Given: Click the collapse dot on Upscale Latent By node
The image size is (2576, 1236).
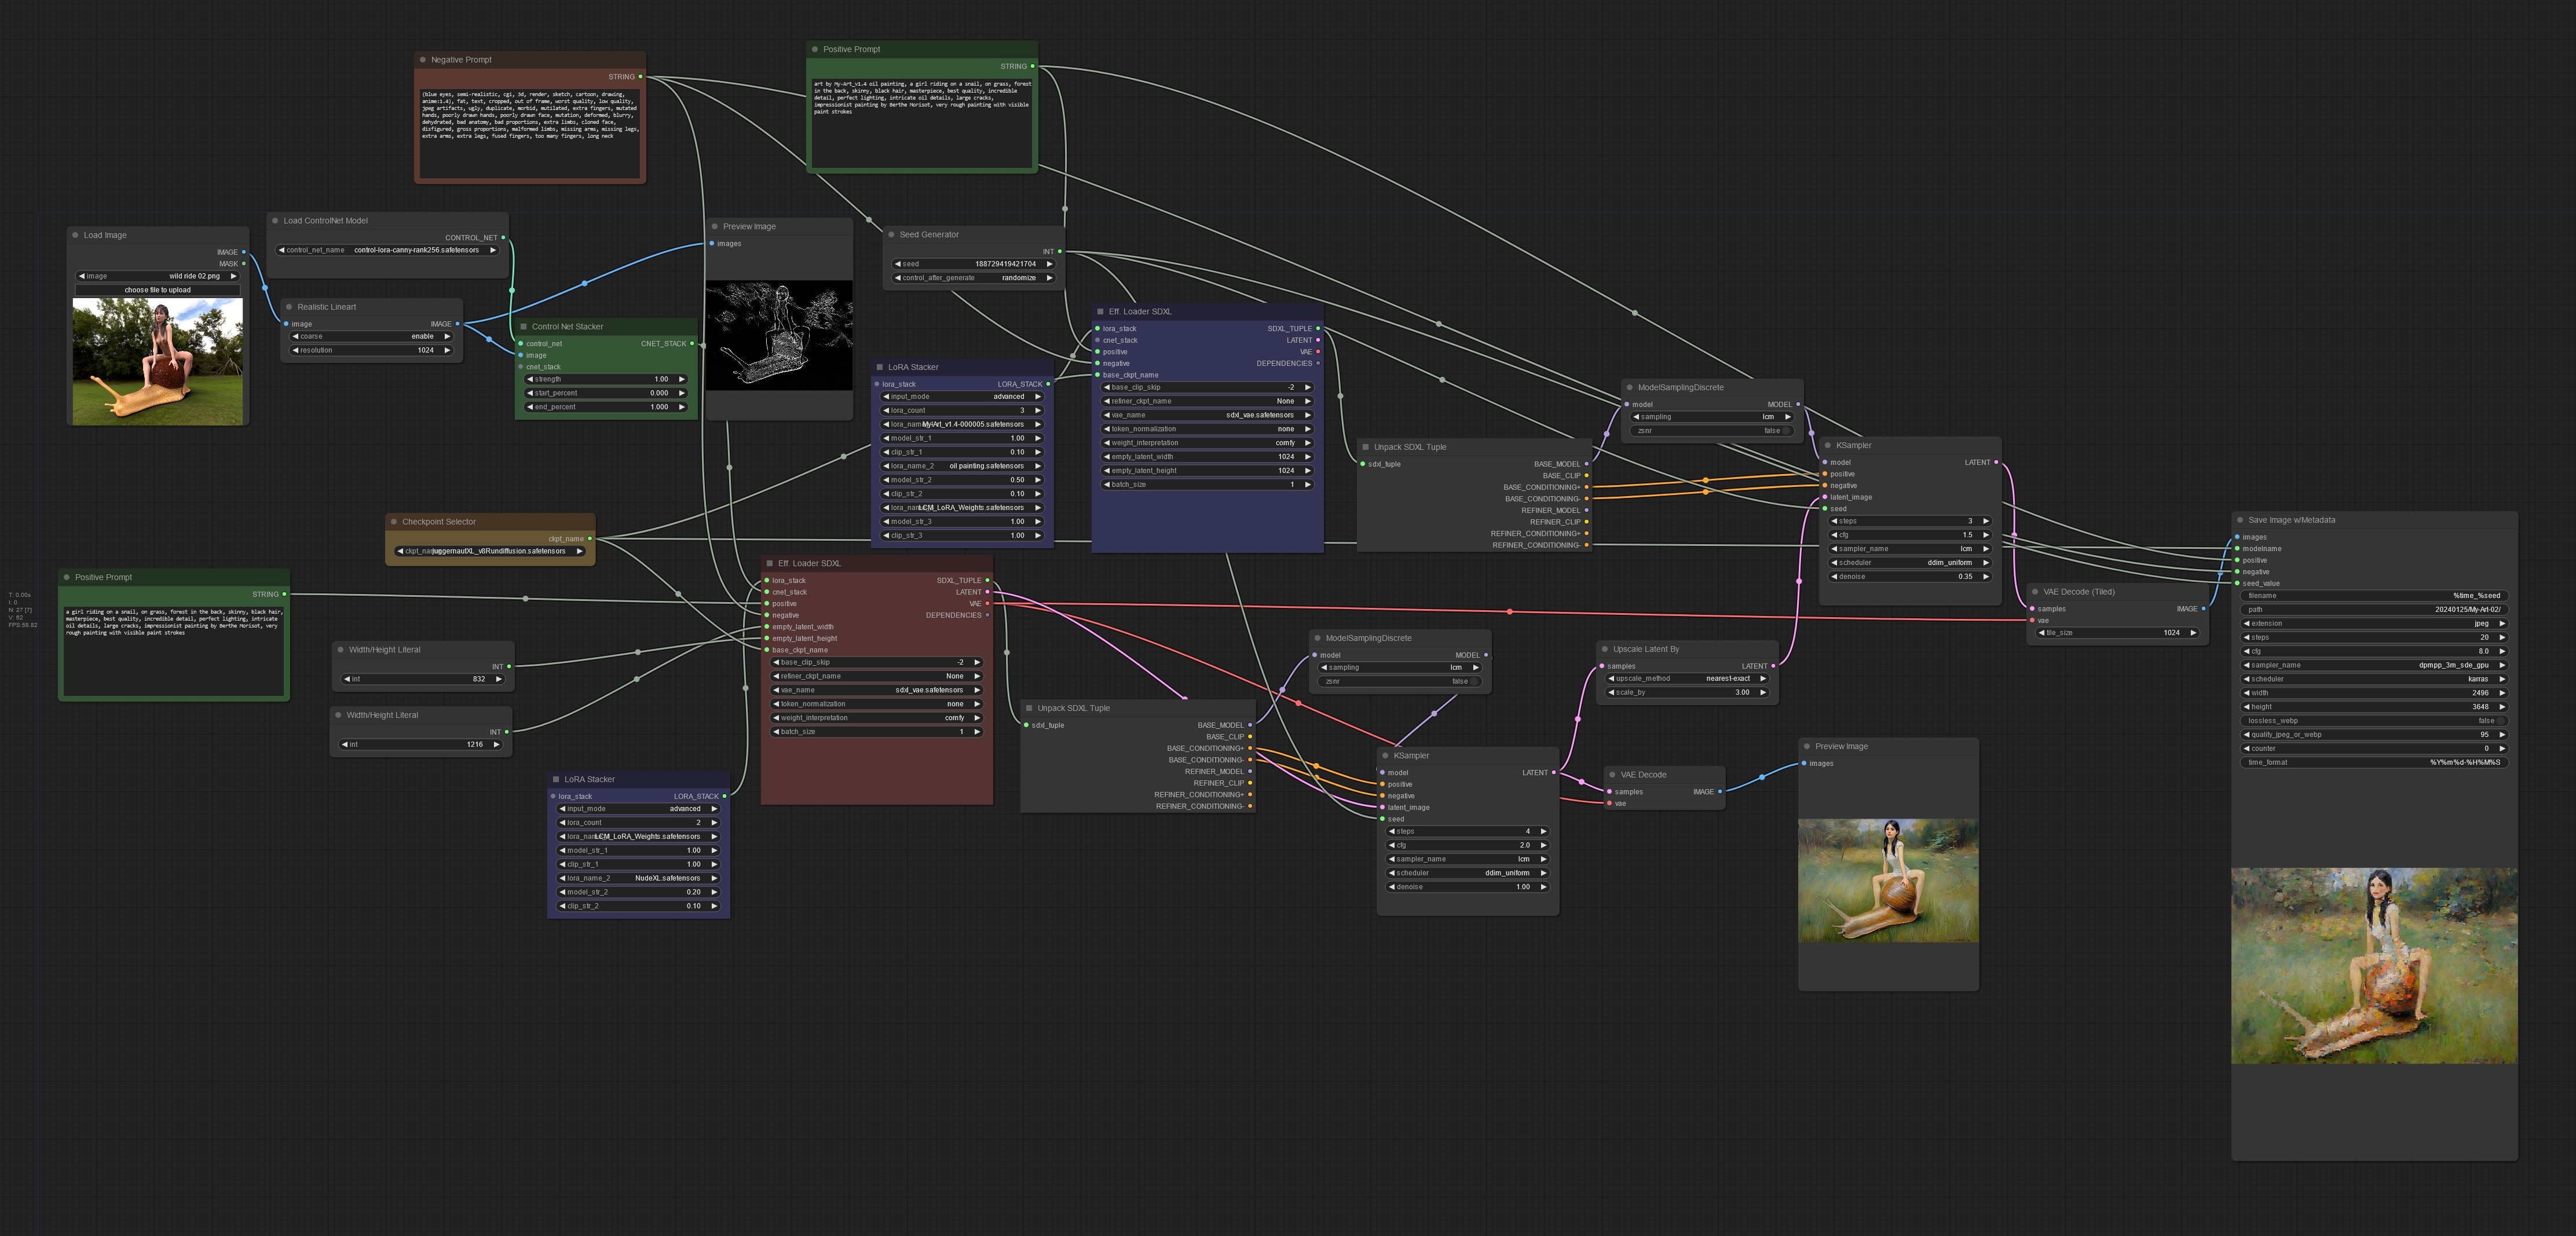Looking at the screenshot, I should [x=1605, y=649].
